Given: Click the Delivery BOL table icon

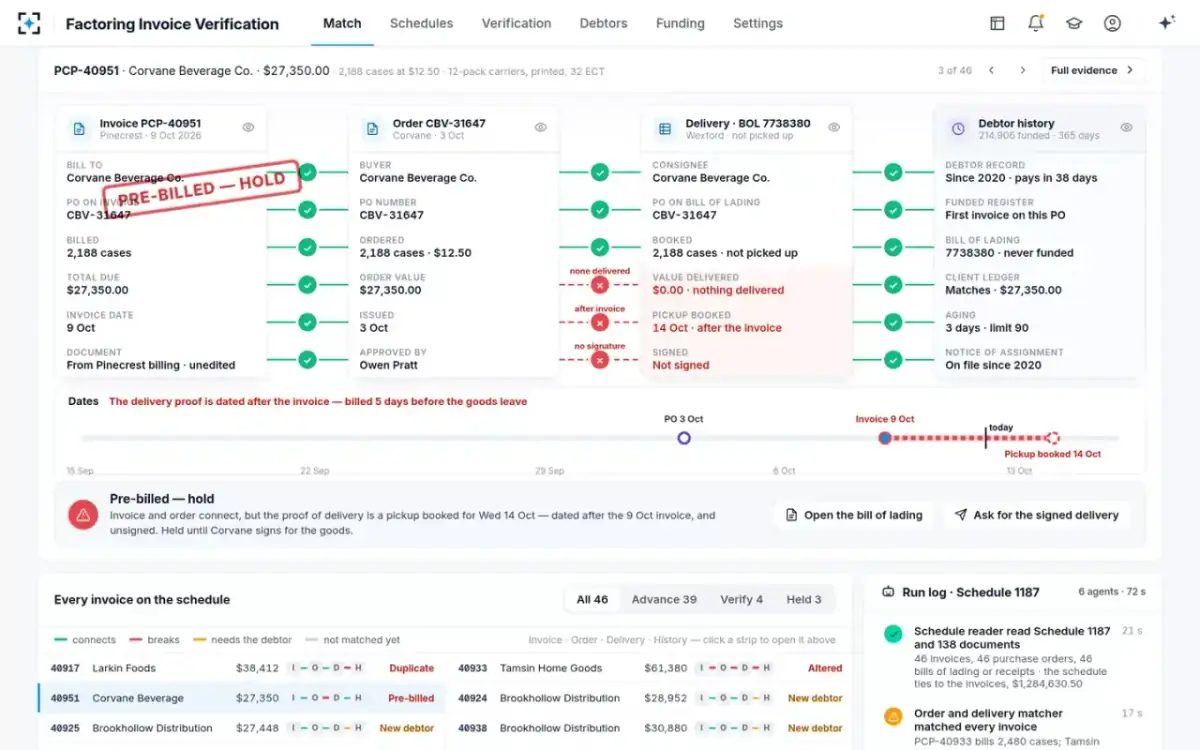Looking at the screenshot, I should 664,129.
